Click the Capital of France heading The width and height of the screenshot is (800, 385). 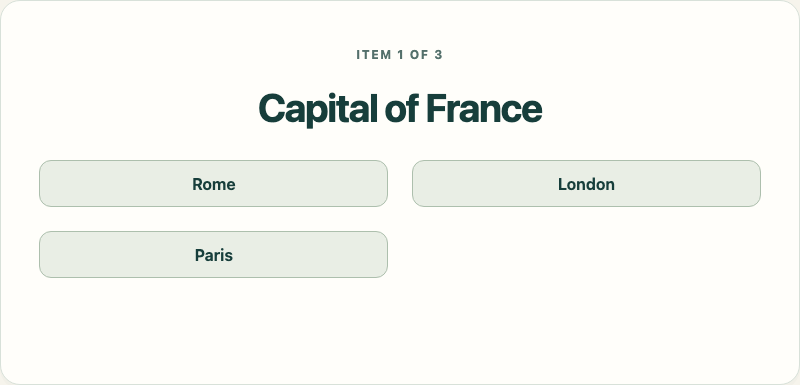400,108
